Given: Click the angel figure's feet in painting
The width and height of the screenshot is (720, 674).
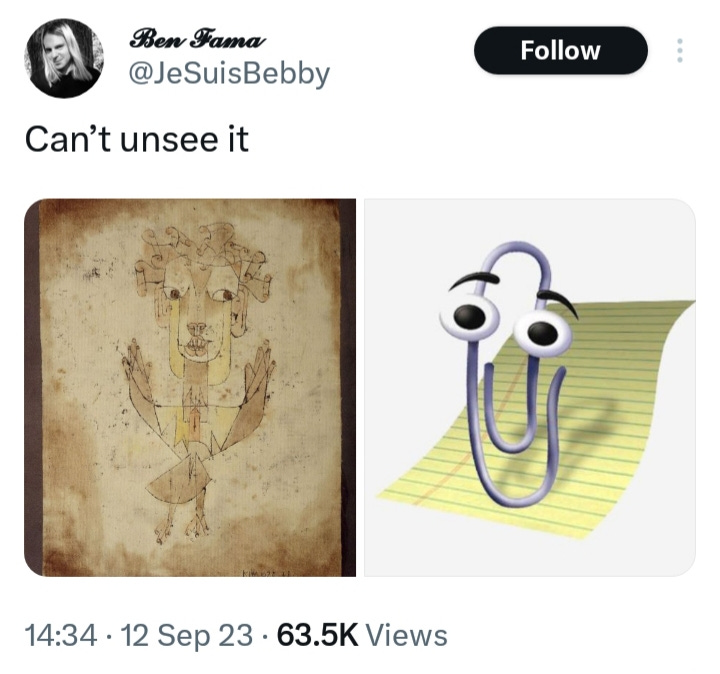Looking at the screenshot, I should tap(181, 528).
